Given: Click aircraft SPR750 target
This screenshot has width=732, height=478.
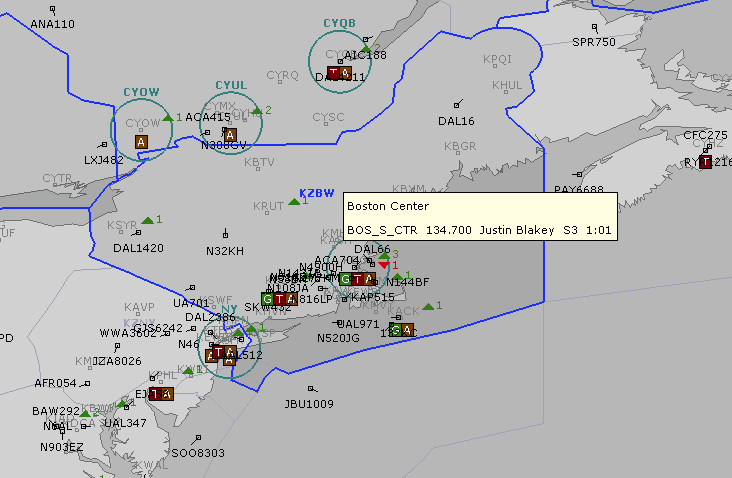Looking at the screenshot, I should coord(594,28).
